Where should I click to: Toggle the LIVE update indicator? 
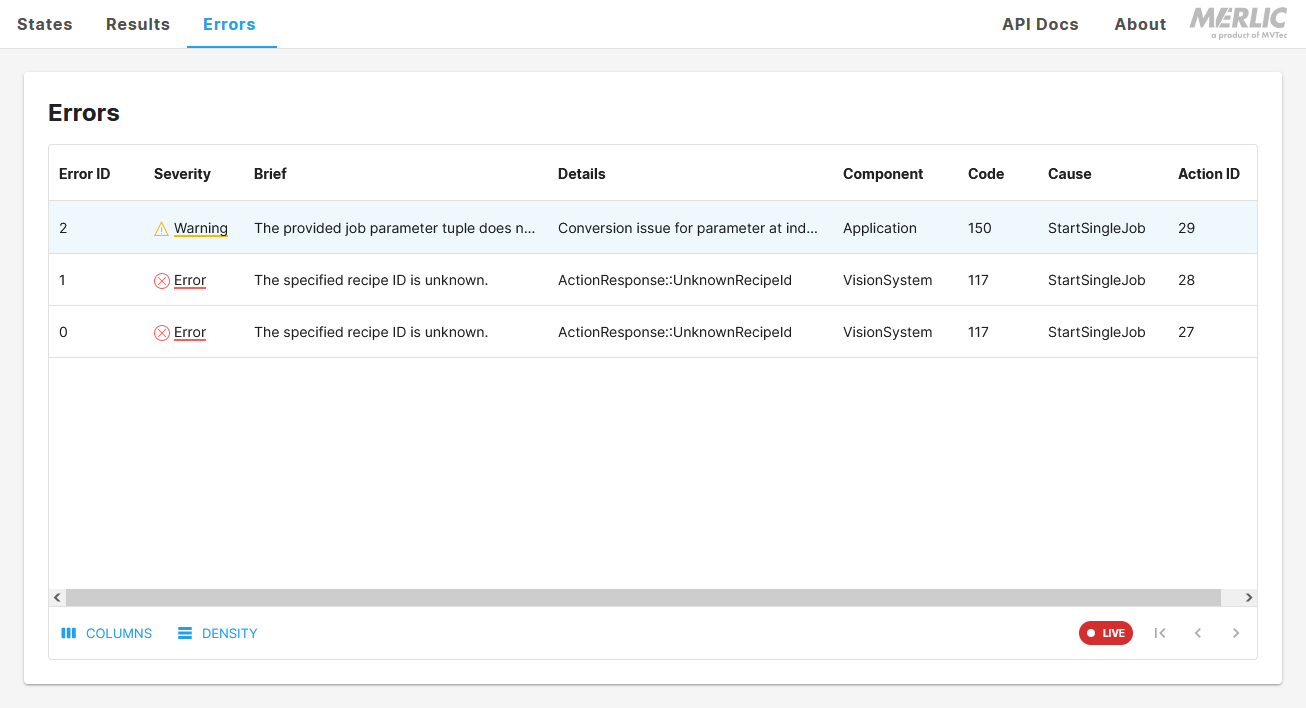point(1106,633)
